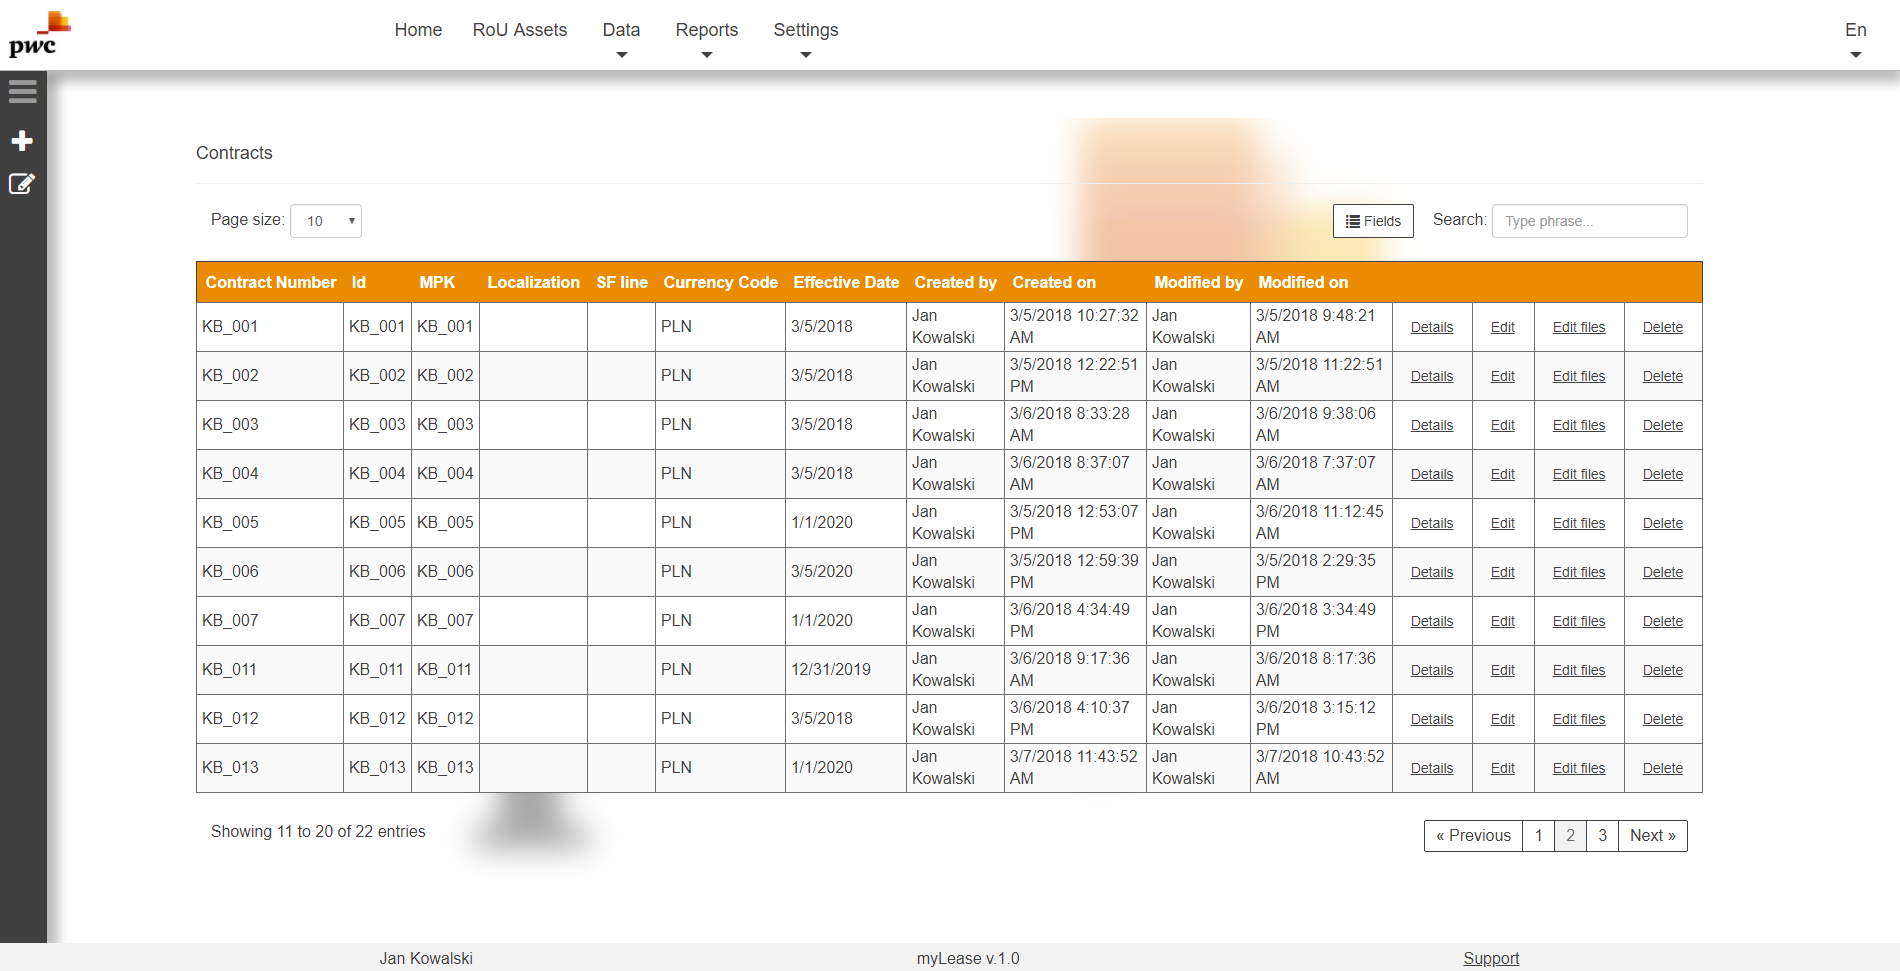Click the edit pencil sidebar icon
The image size is (1900, 971).
click(x=22, y=184)
